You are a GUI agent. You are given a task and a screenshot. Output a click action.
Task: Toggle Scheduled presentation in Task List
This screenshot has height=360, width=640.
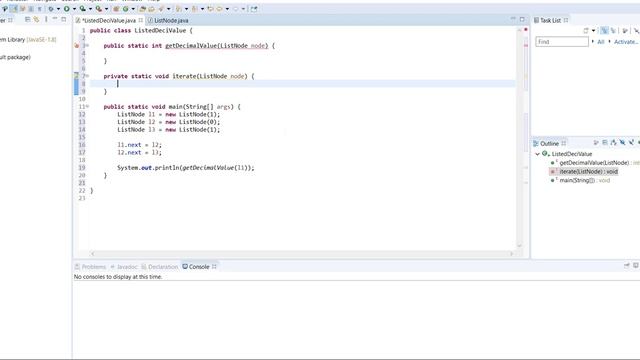tap(613, 31)
